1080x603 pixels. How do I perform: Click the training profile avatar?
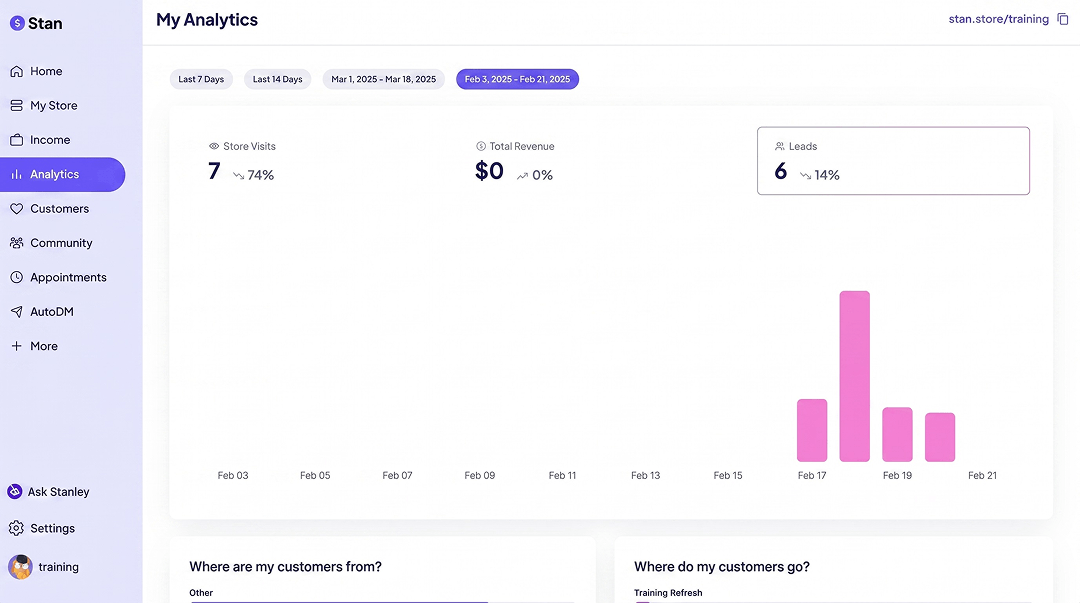click(x=21, y=567)
